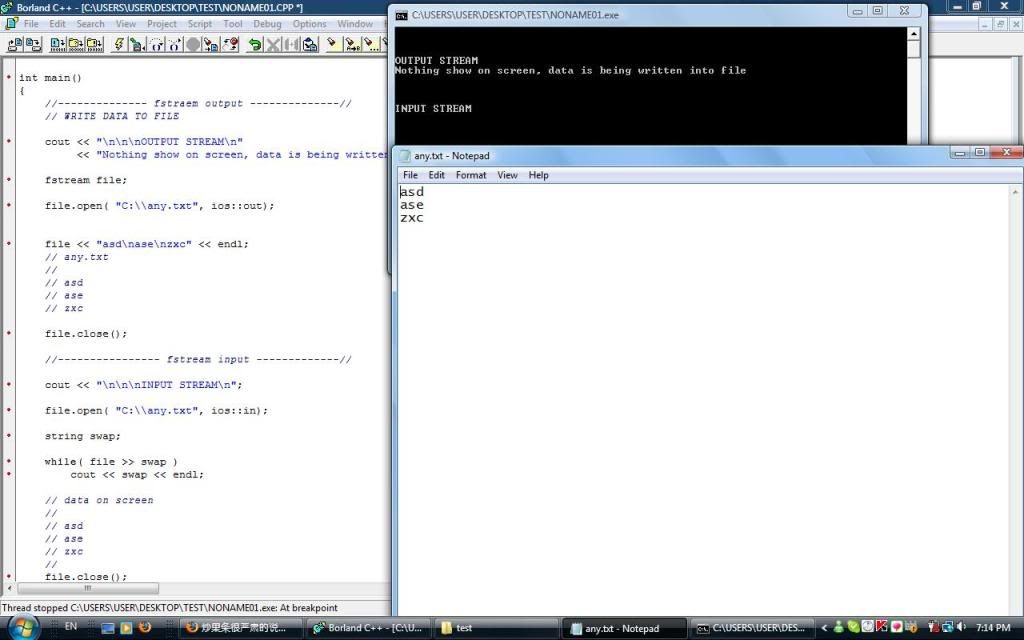
Task: Open the Project menu in Borland C++
Action: pyautogui.click(x=162, y=24)
